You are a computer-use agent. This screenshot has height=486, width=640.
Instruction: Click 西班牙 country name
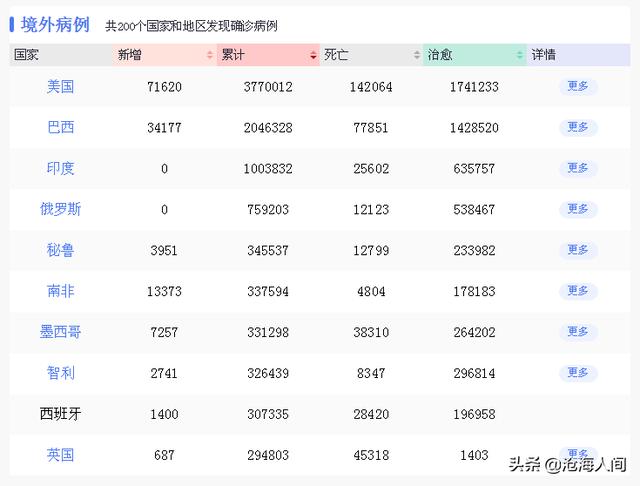60,414
